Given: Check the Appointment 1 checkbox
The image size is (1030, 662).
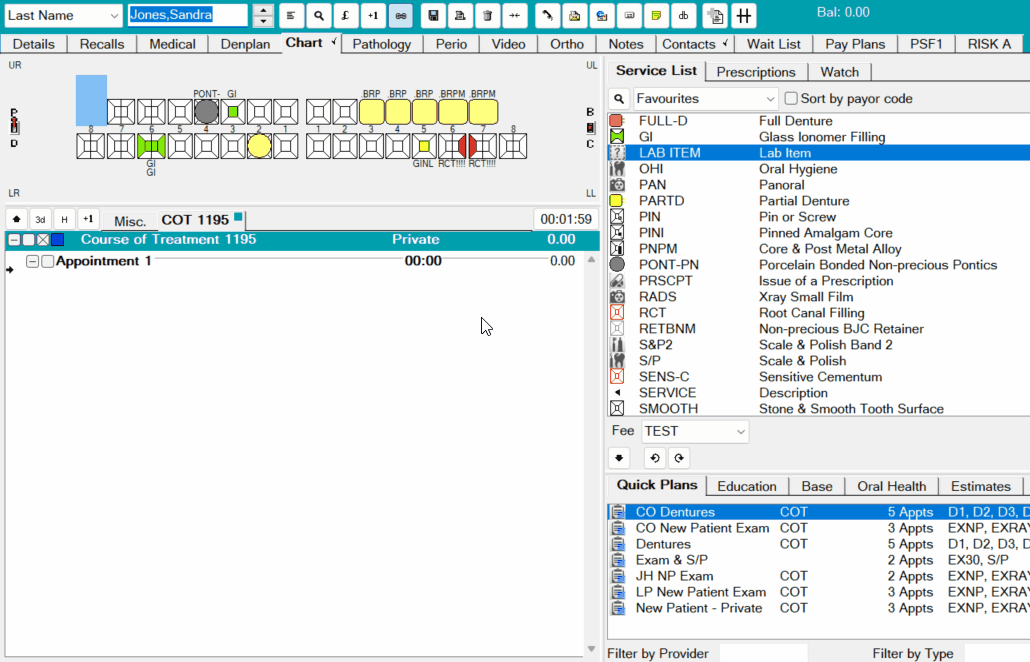Looking at the screenshot, I should (x=47, y=260).
